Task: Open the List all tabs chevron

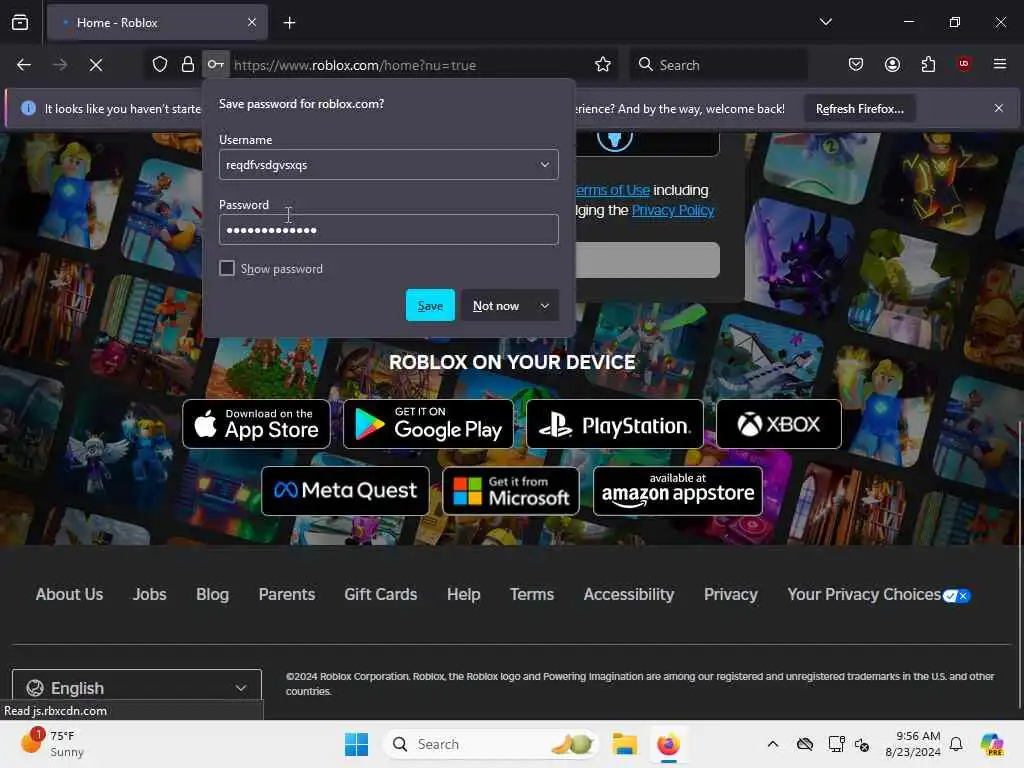Action: coord(825,22)
